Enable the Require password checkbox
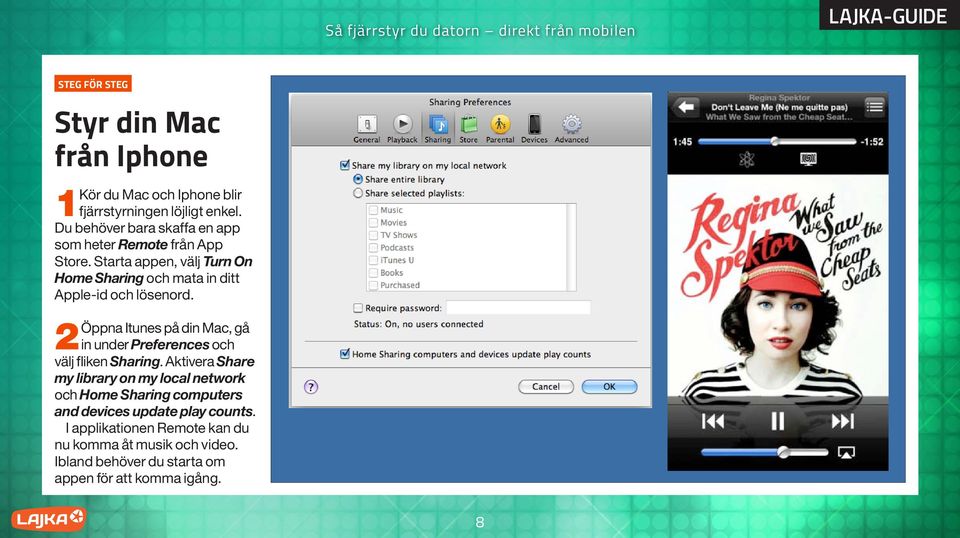Screen dimensions: 960x538 point(358,308)
